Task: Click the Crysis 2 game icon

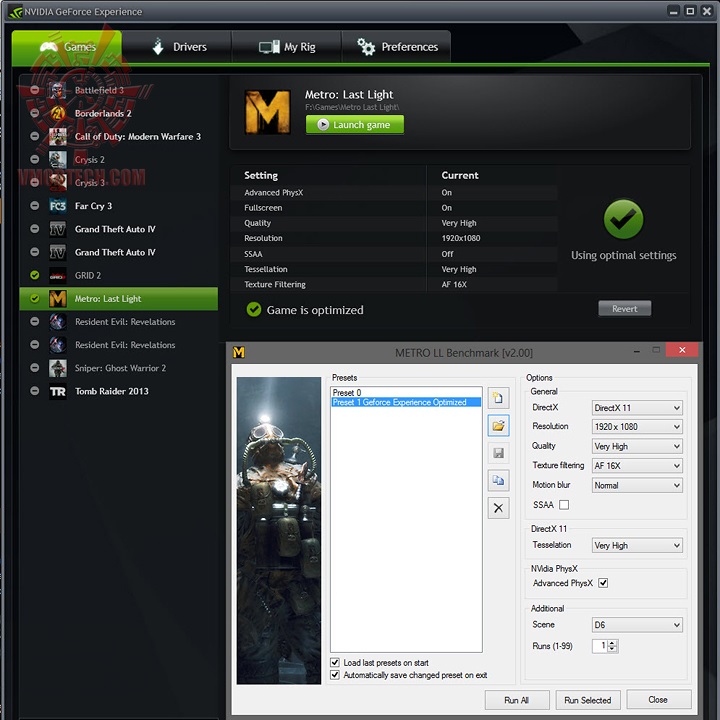Action: point(57,159)
